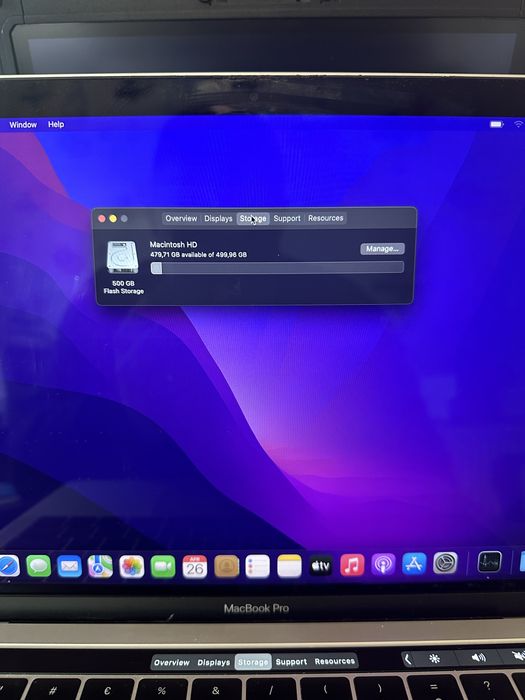525x700 pixels.
Task: Open Messages from the Dock
Action: coord(38,566)
